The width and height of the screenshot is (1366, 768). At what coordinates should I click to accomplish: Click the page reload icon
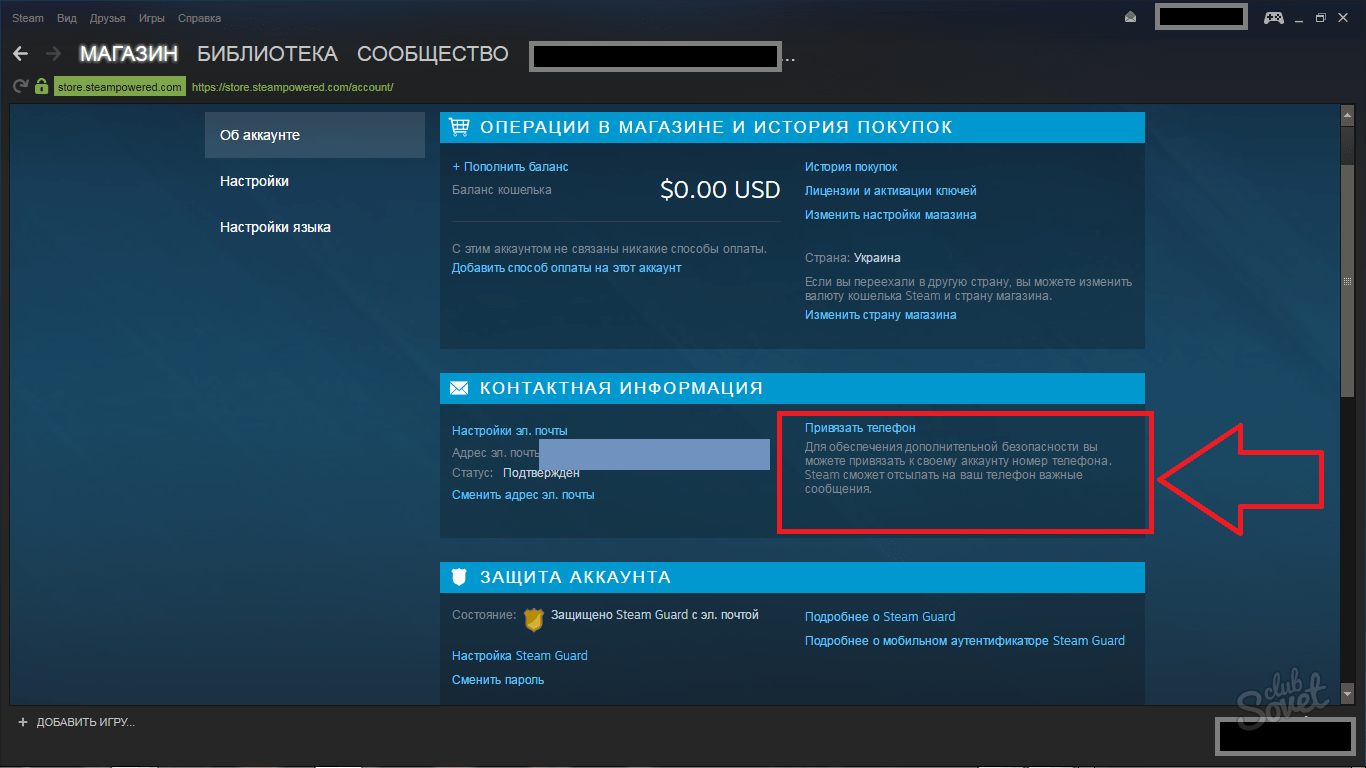tap(20, 87)
